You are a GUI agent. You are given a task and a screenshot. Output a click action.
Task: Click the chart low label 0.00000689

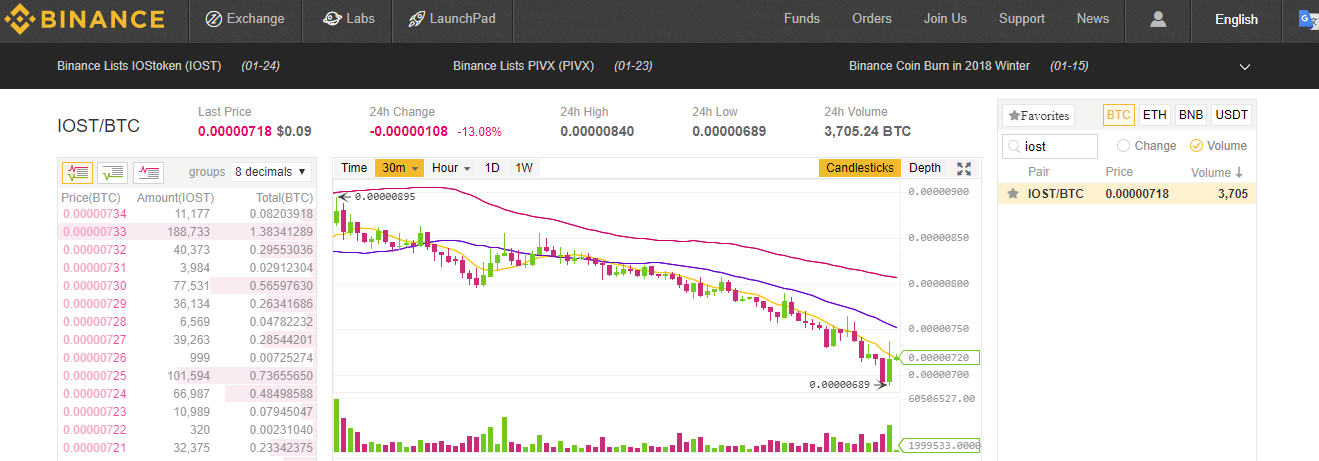click(x=840, y=384)
